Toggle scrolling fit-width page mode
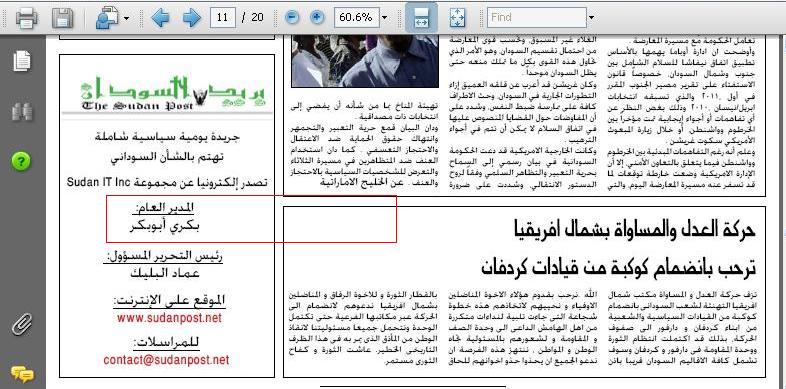Image resolution: width=786 pixels, height=389 pixels. 421,18
